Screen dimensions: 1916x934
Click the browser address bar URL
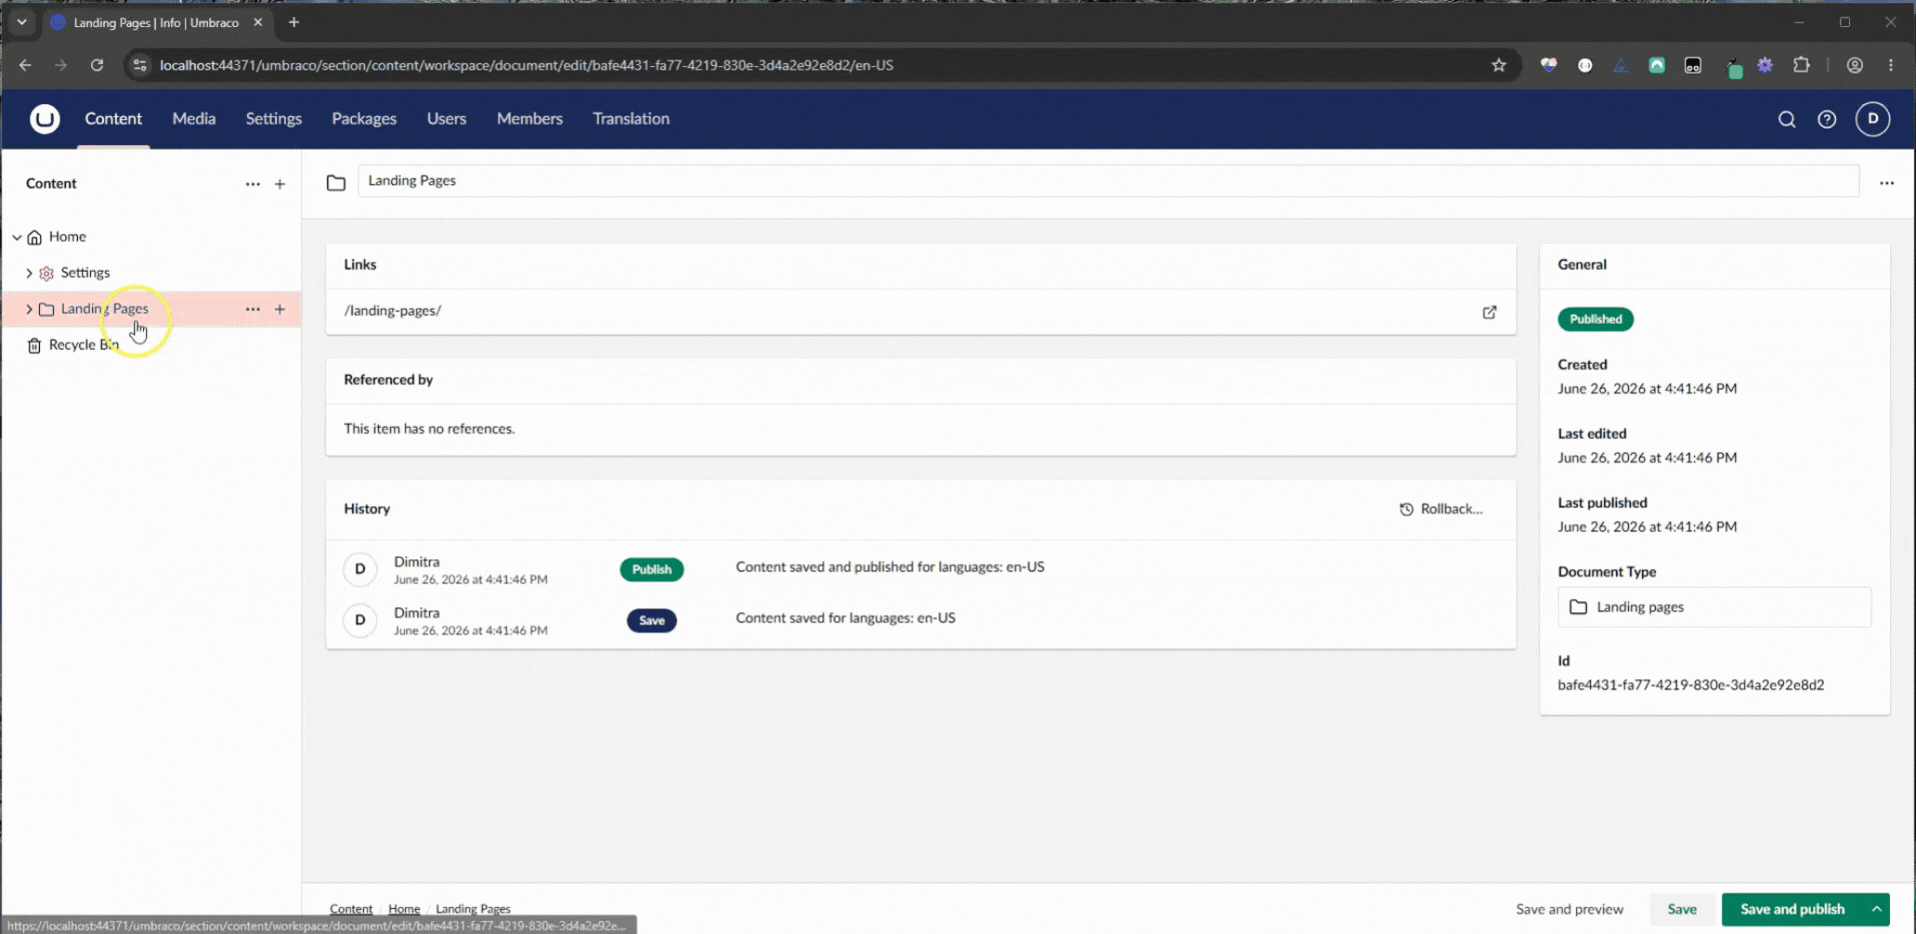526,65
